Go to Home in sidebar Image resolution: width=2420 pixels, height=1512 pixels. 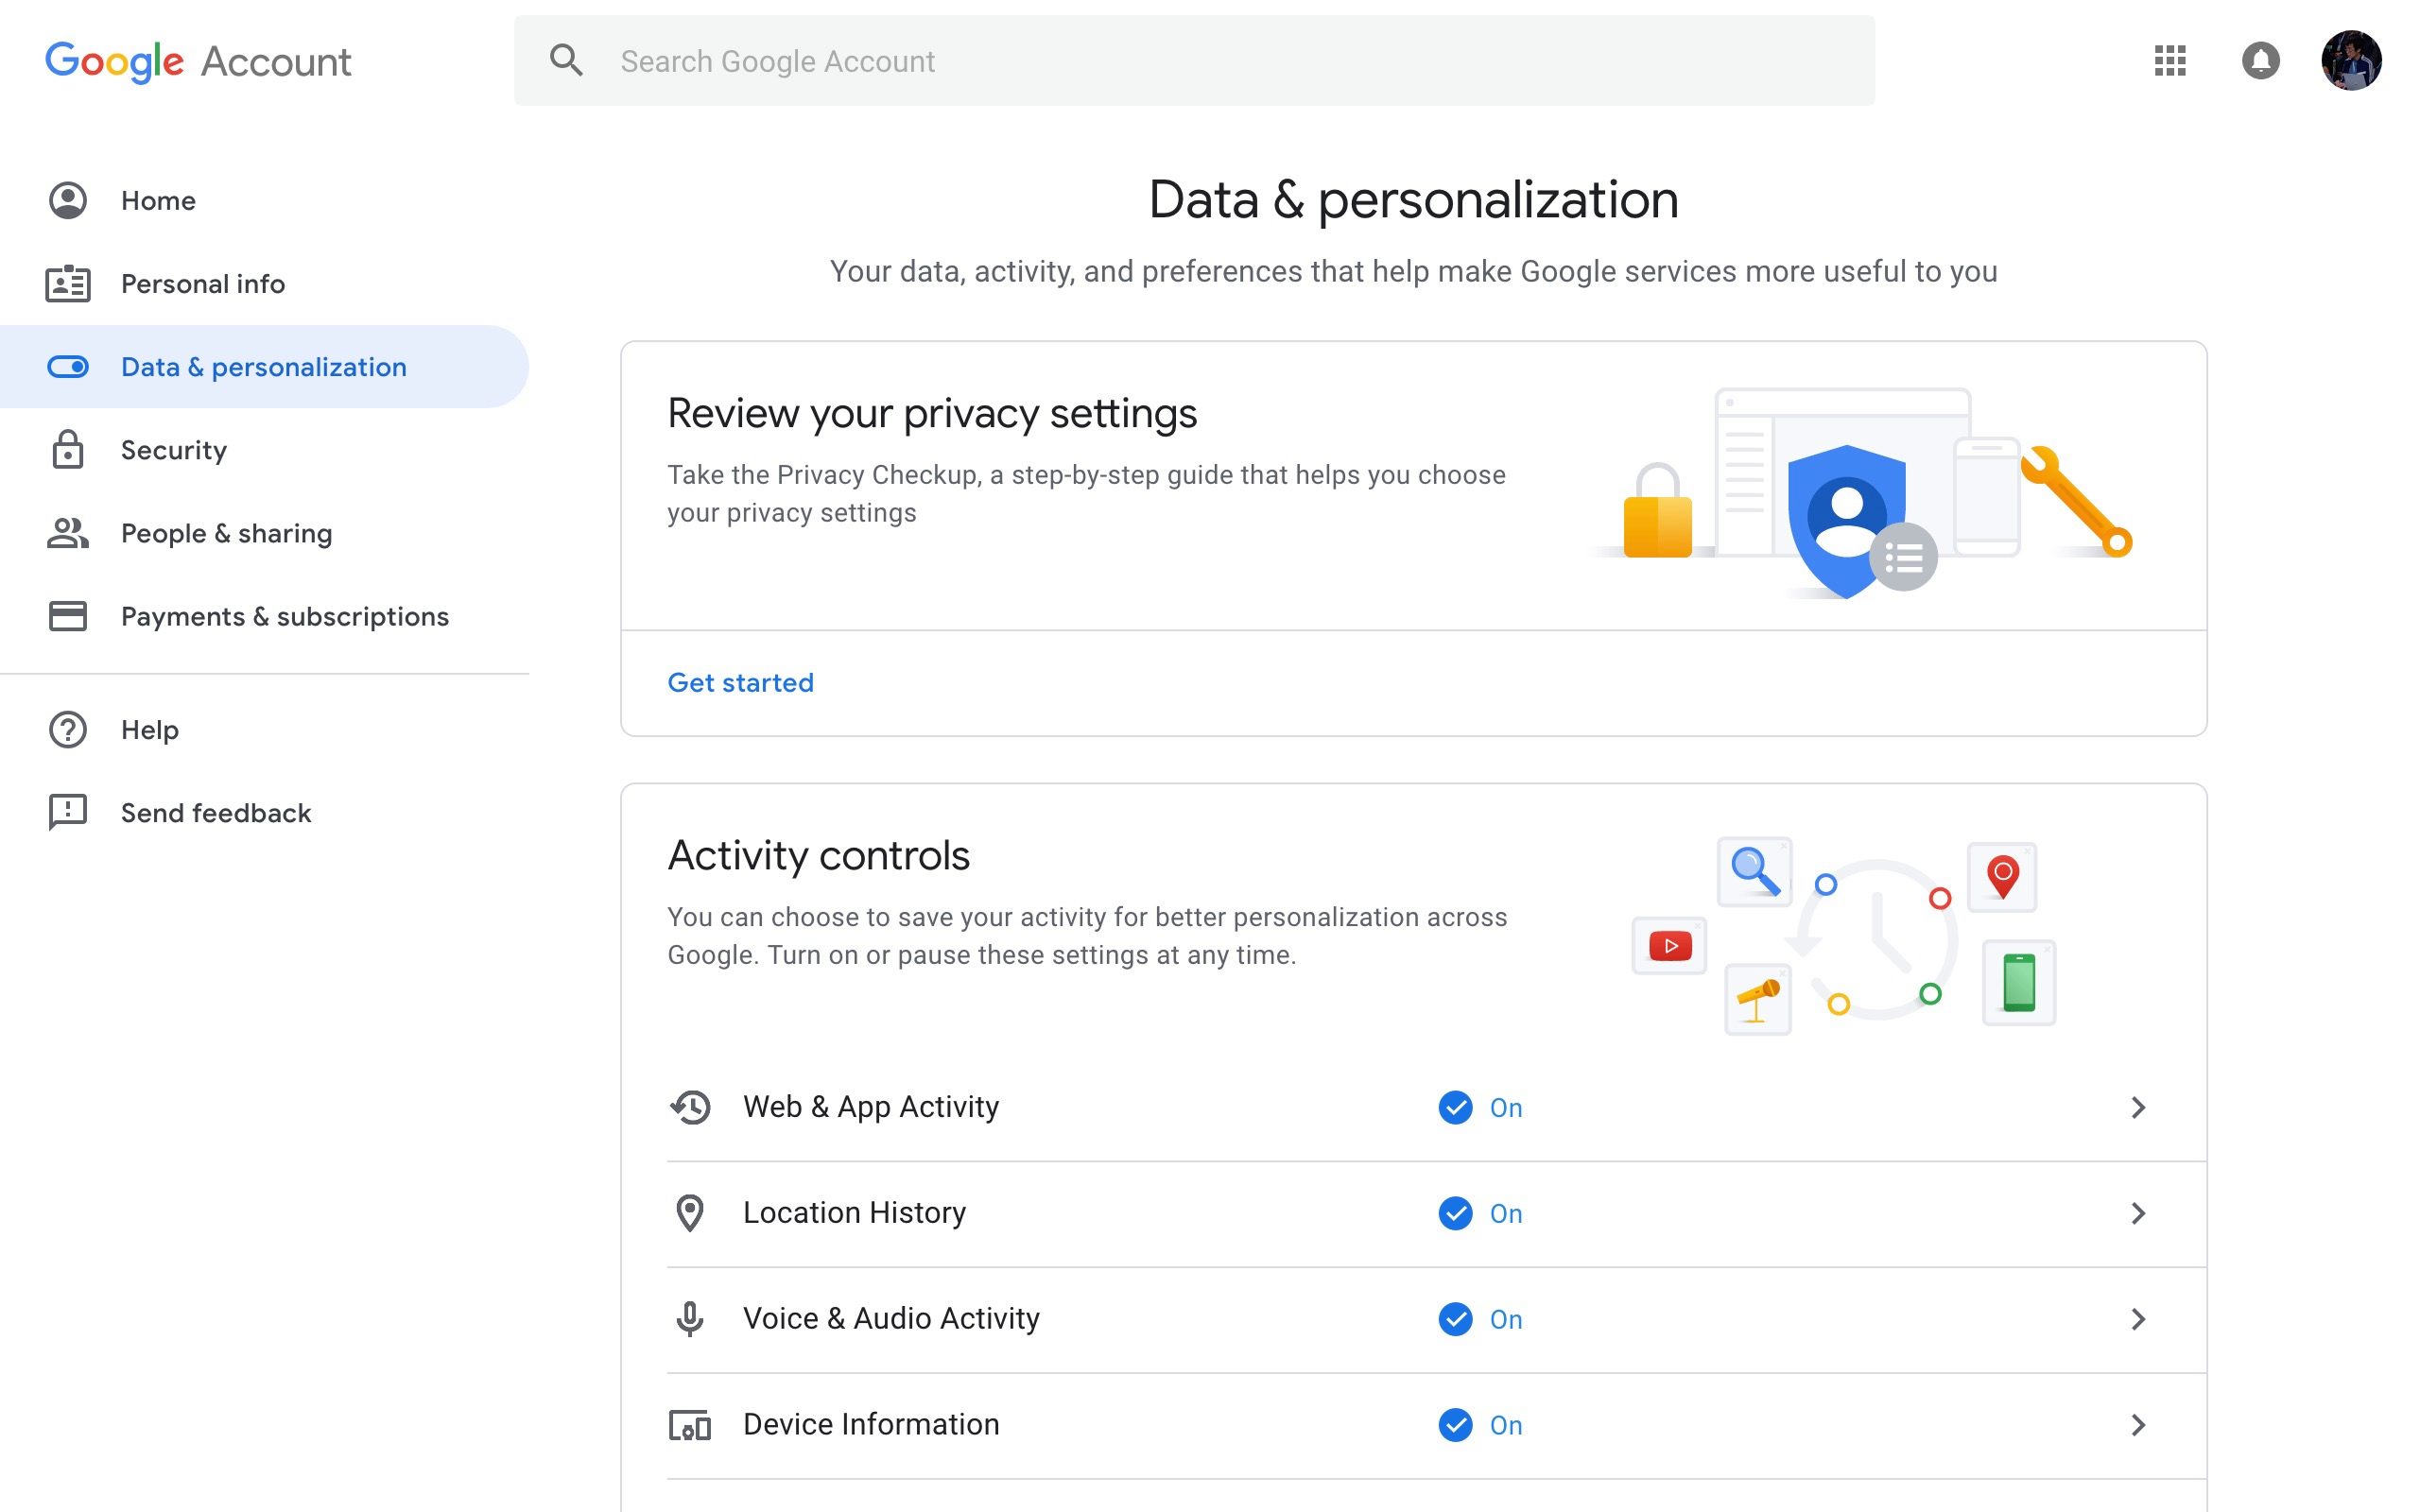264,200
